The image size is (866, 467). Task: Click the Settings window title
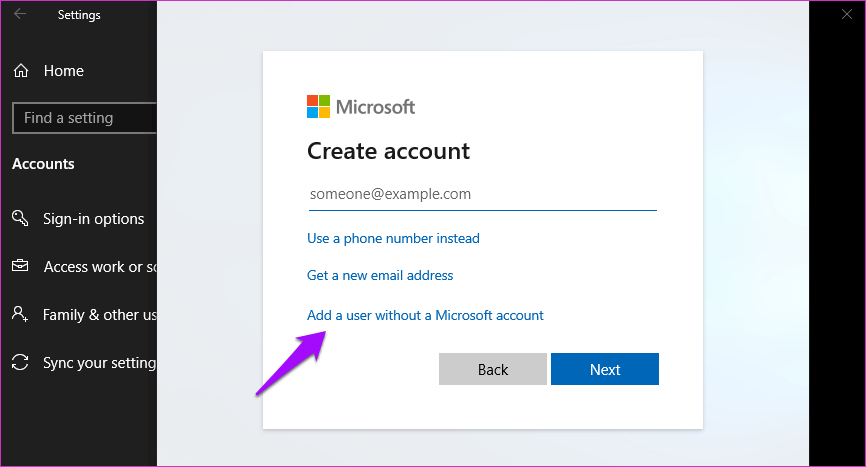(x=79, y=15)
